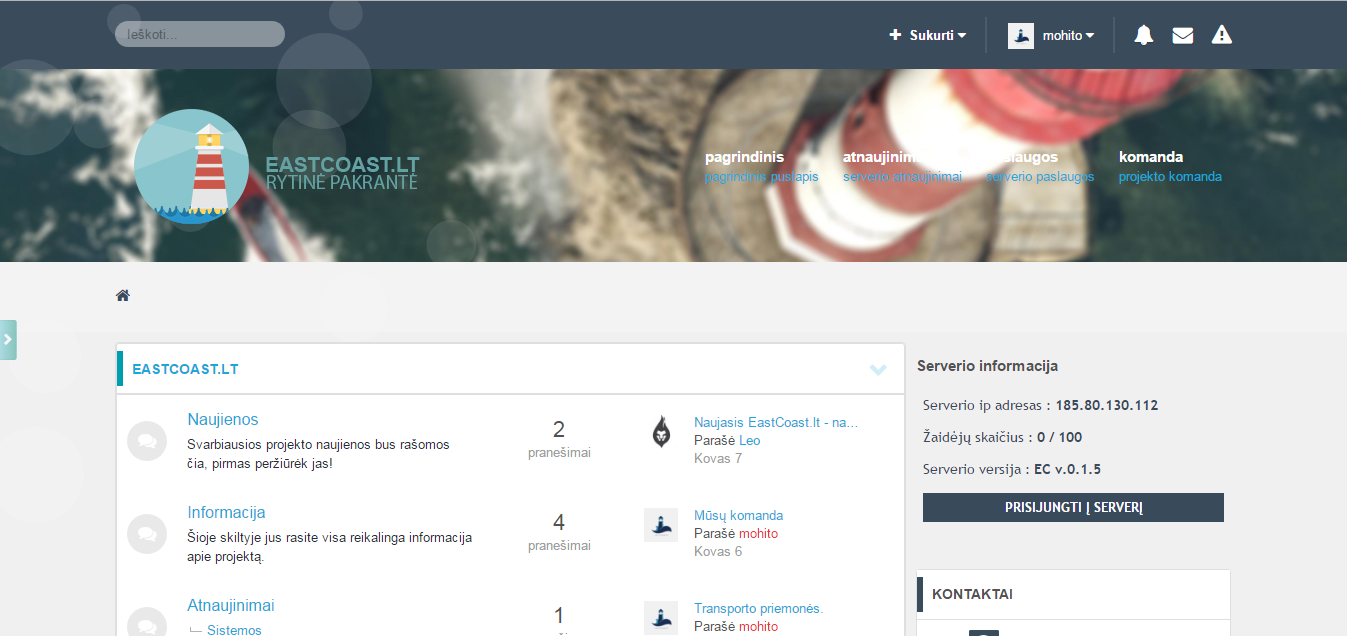Viewport: 1347px width, 636px height.
Task: Open the pagrindinis menu item
Action: tap(762, 166)
